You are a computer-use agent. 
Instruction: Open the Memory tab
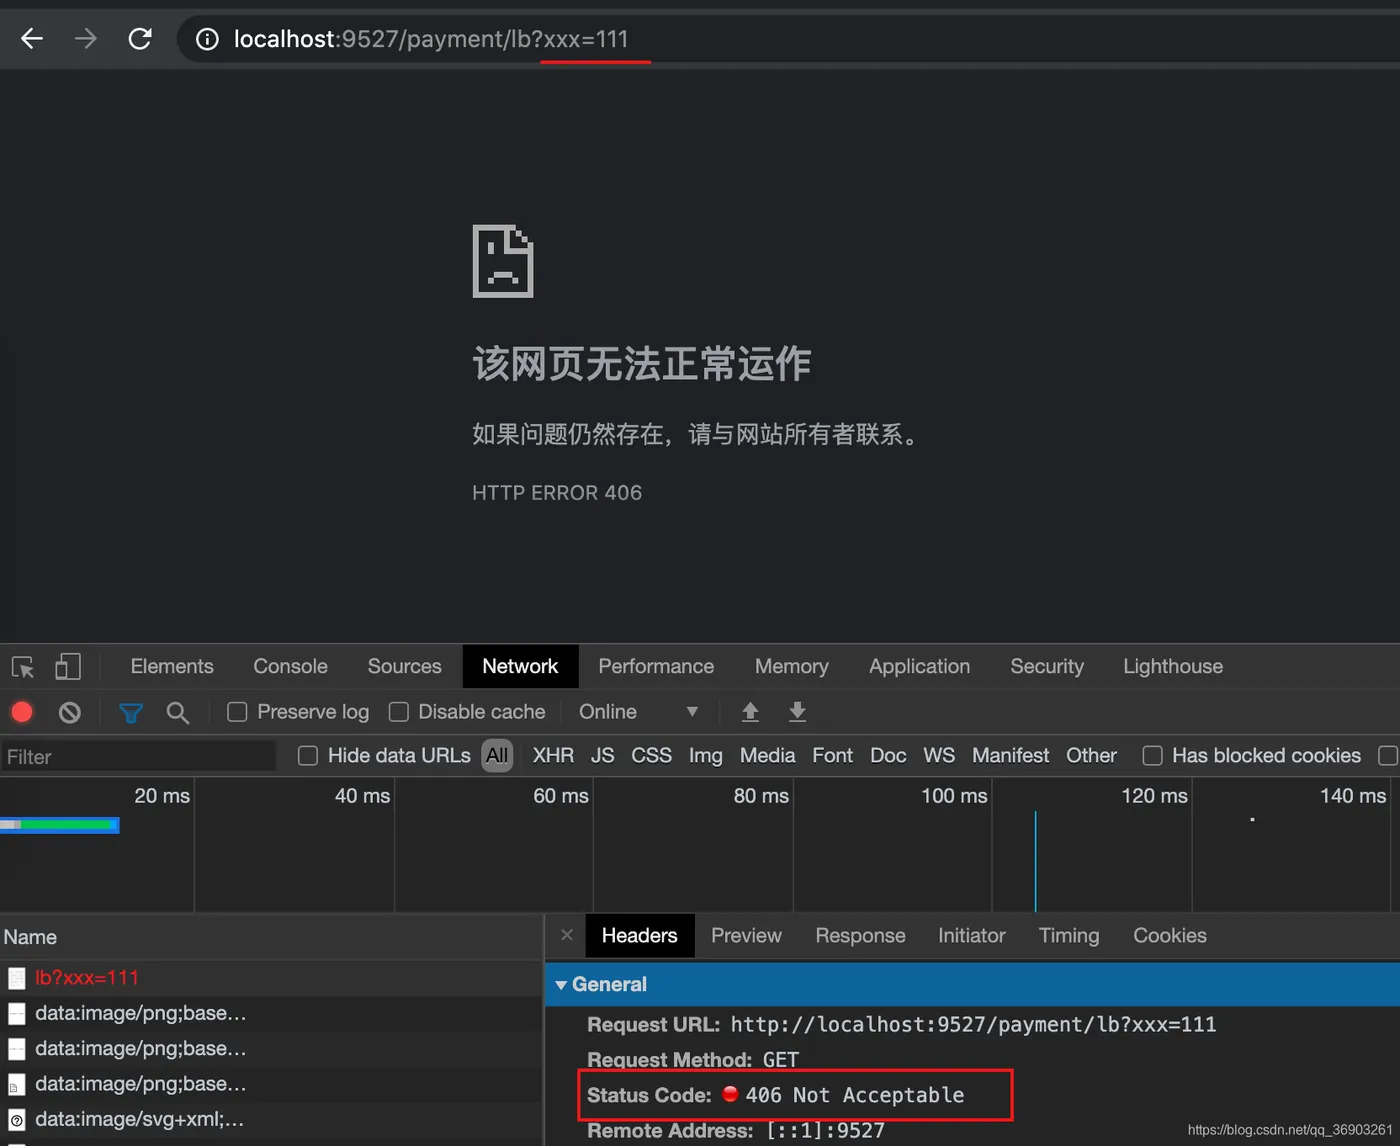tap(791, 667)
